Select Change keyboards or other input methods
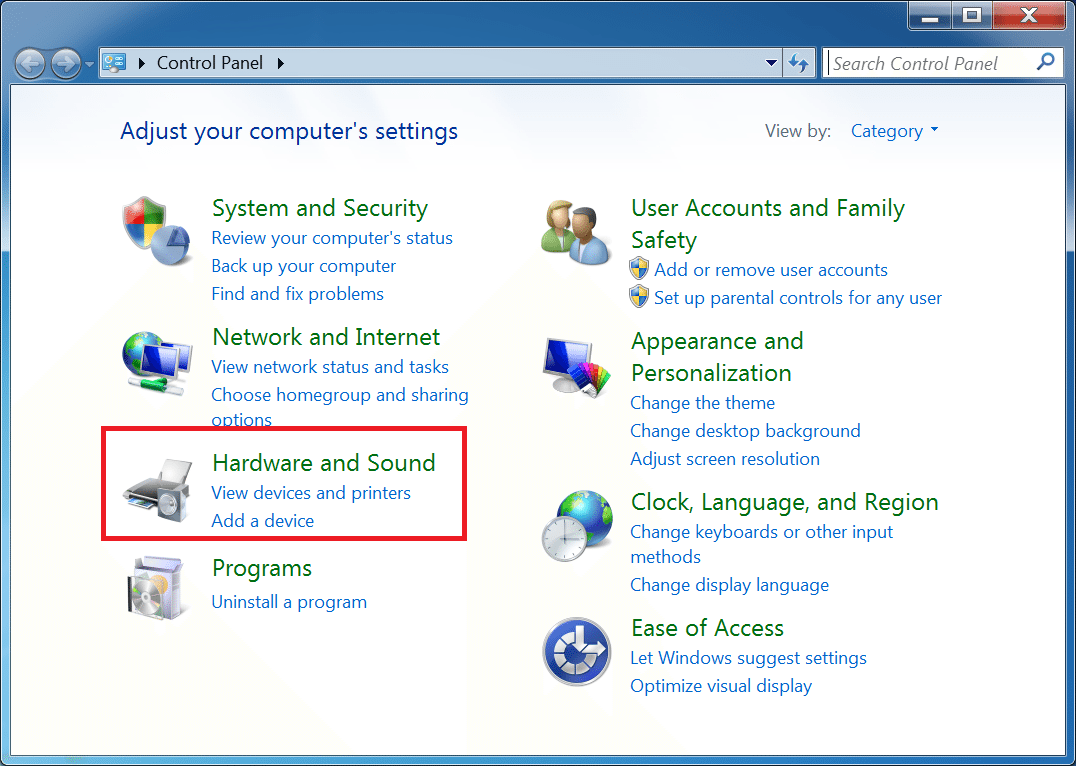This screenshot has height=766, width=1076. tap(762, 544)
